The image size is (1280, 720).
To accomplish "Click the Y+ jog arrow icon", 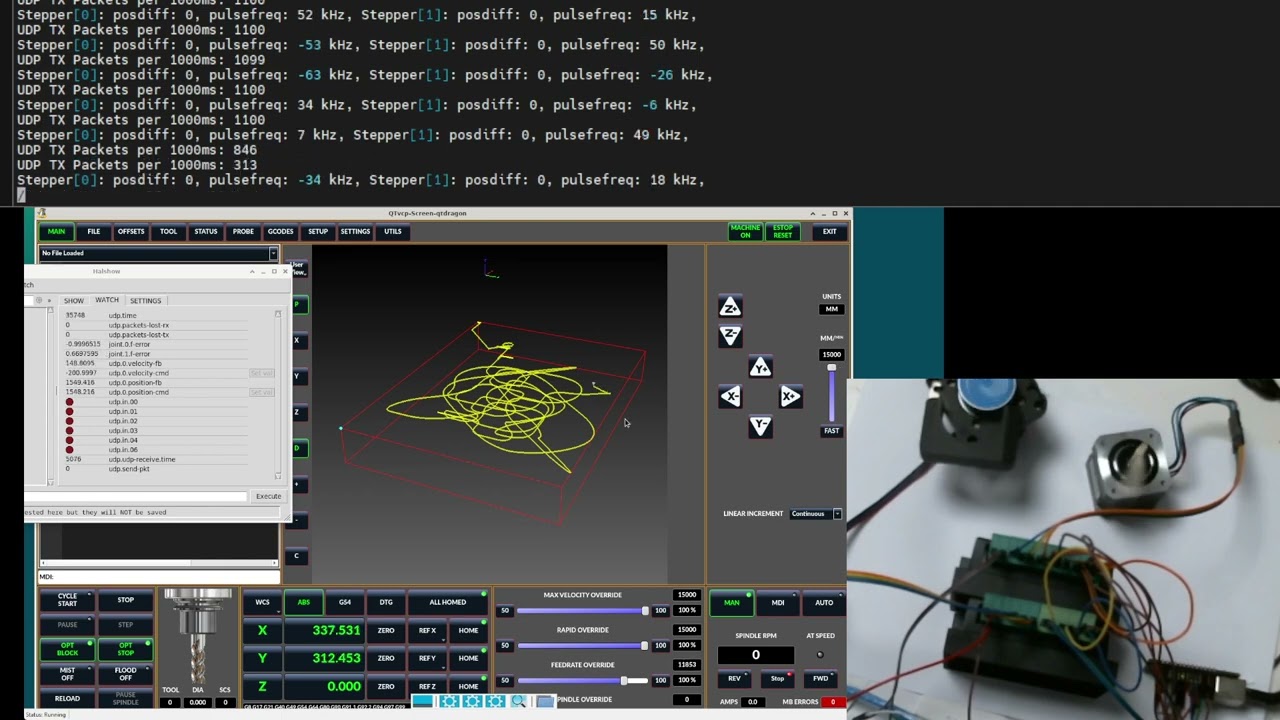I will (760, 367).
